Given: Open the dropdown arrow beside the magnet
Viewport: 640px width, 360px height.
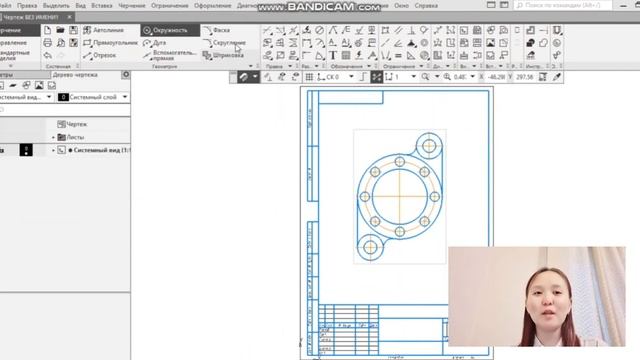Looking at the screenshot, I should tap(255, 77).
